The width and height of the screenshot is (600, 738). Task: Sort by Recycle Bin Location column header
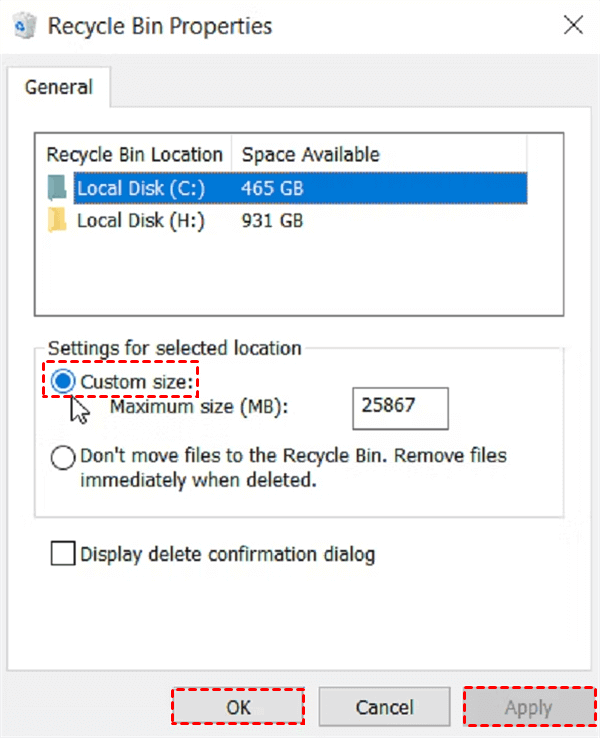point(134,154)
